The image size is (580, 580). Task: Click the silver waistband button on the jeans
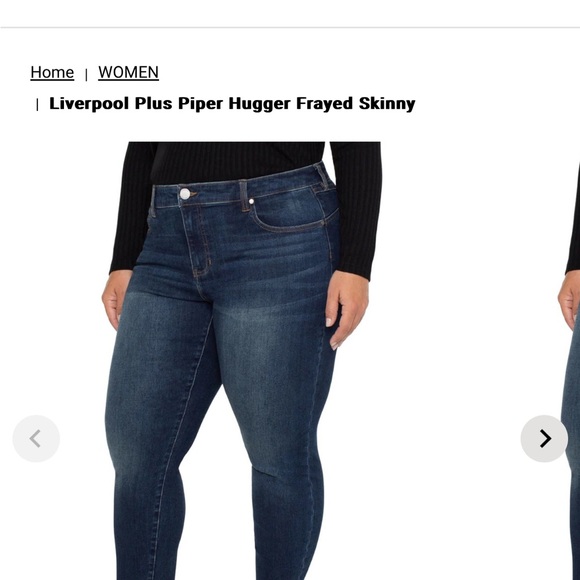185,193
